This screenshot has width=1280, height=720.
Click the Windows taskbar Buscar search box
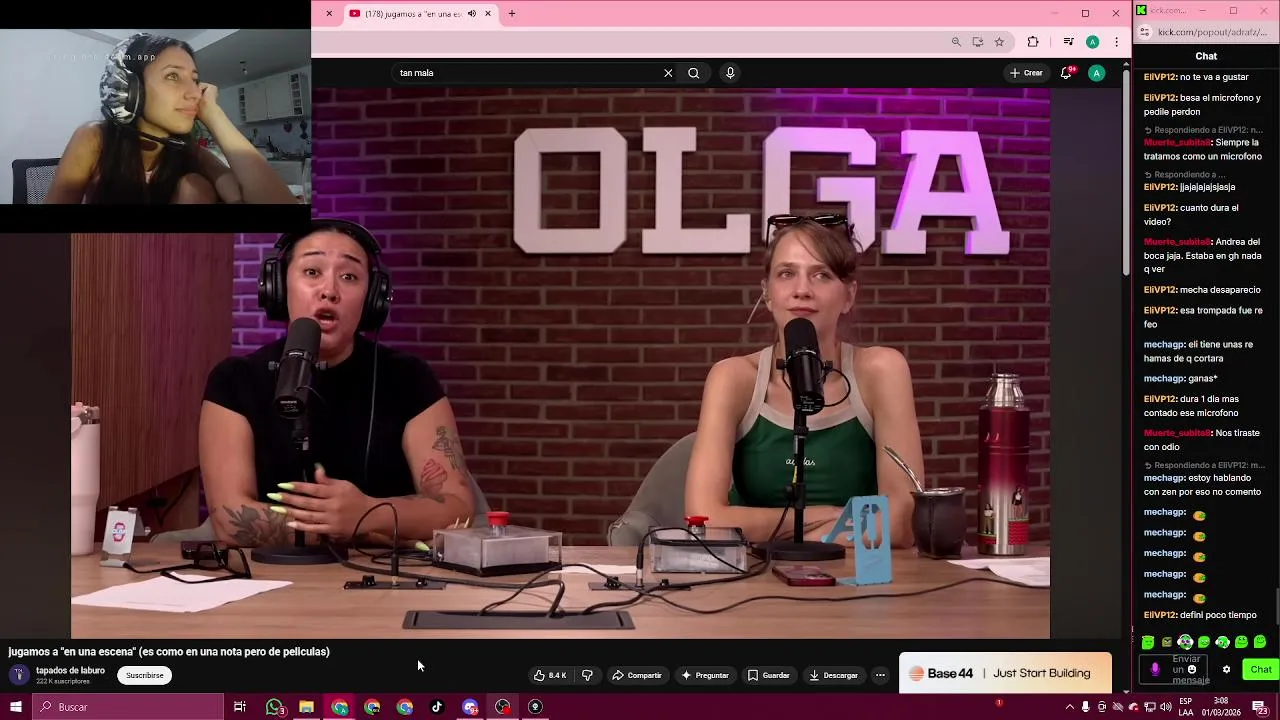coord(128,707)
